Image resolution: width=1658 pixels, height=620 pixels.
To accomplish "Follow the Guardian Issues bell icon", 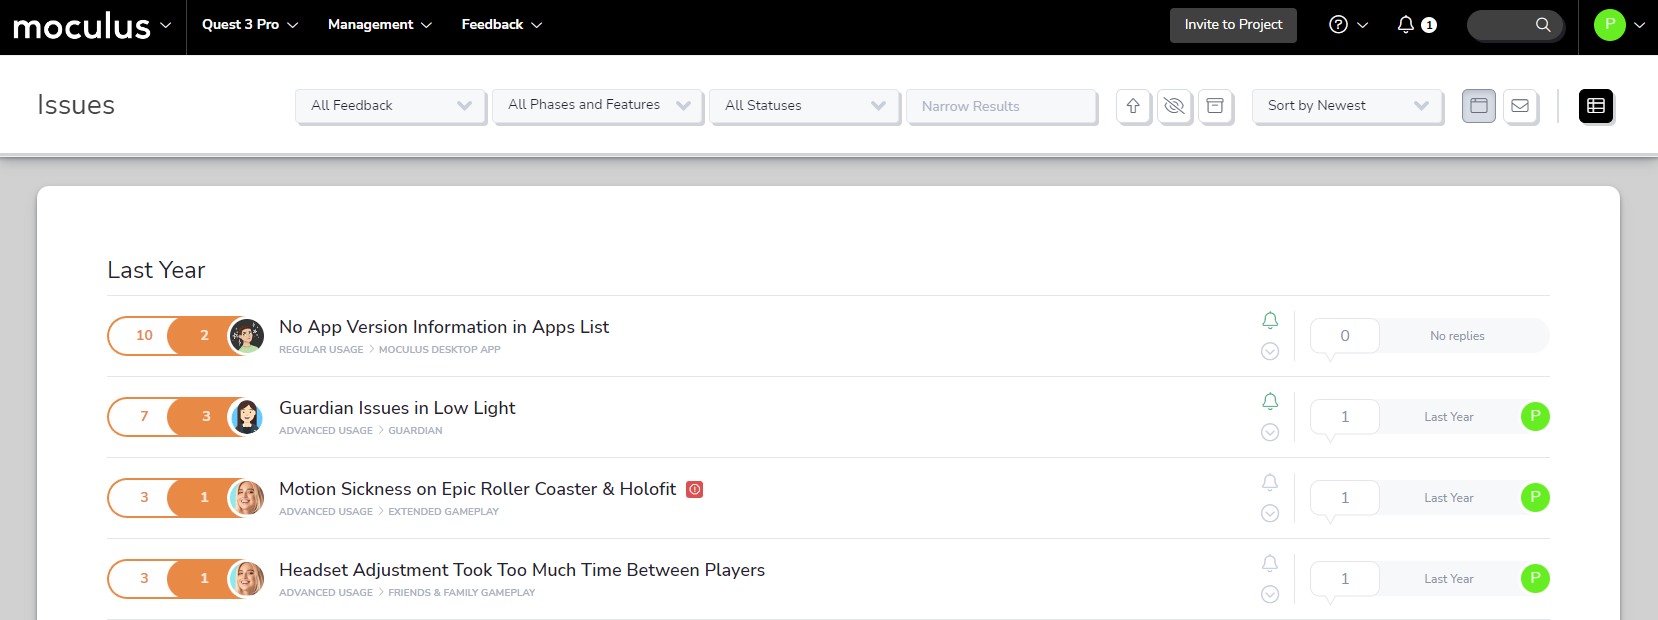I will [x=1270, y=401].
